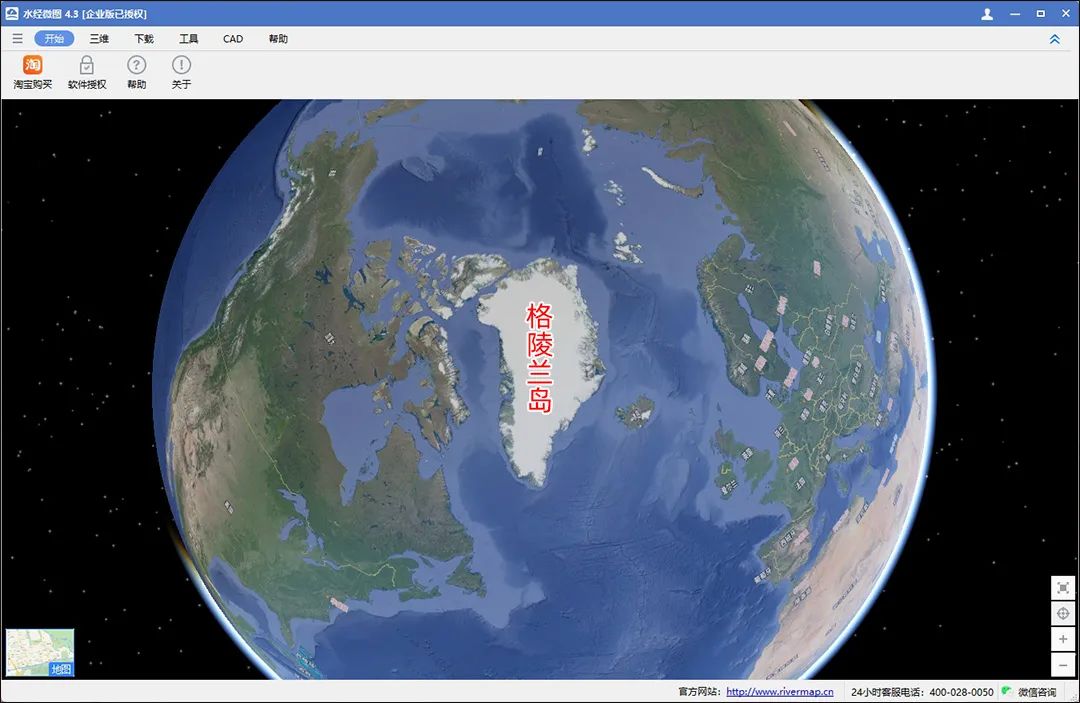This screenshot has height=703, width=1080.
Task: Click the 帮助 question mark icon
Action: click(136, 72)
